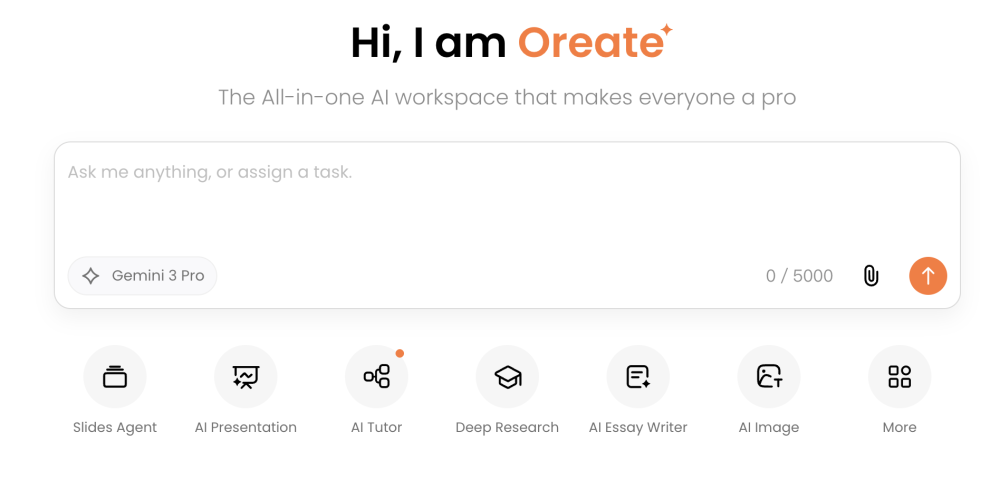Viewport: 1000px width, 480px height.
Task: Open the AI Tutor icon
Action: point(376,377)
